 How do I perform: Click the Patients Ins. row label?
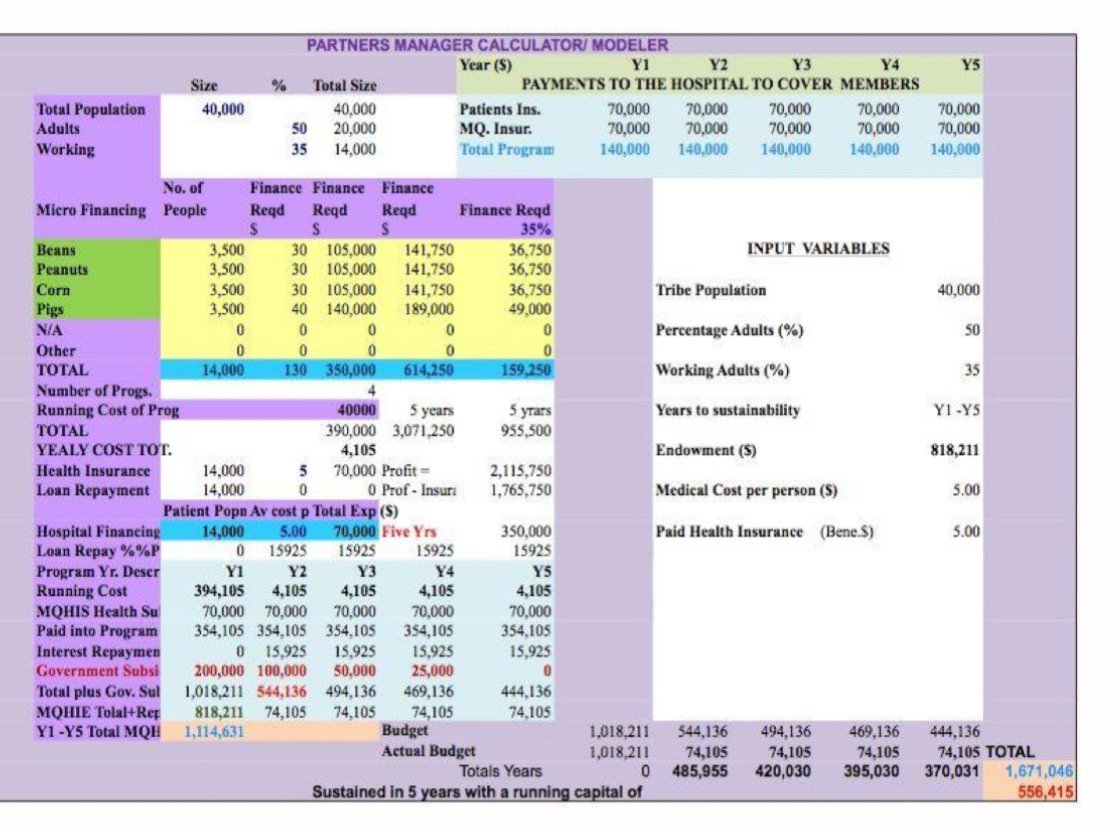pyautogui.click(x=500, y=109)
